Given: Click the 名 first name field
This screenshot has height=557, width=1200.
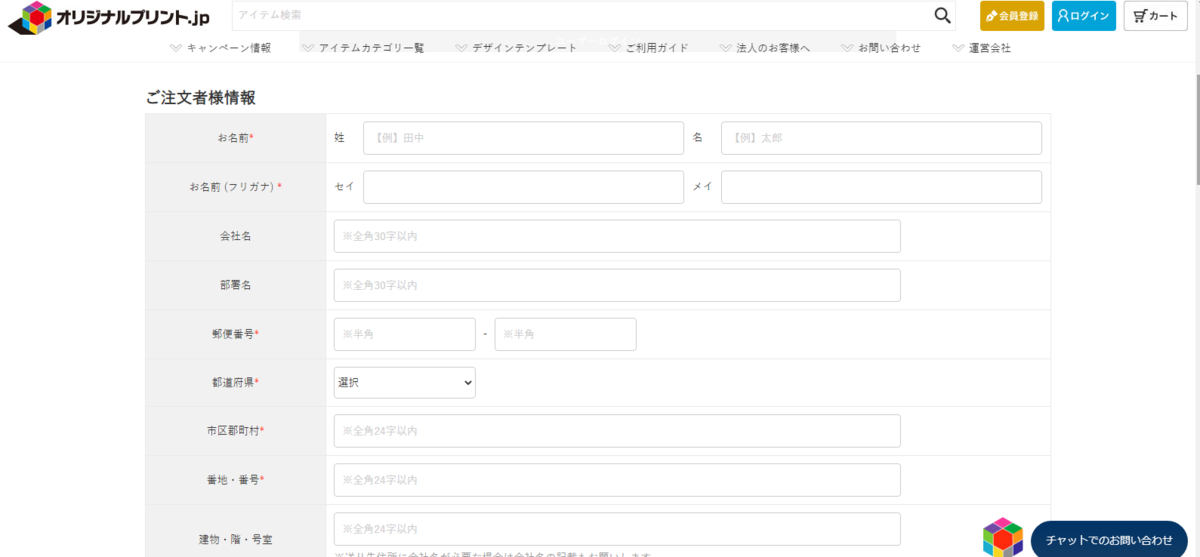Looking at the screenshot, I should pos(881,138).
